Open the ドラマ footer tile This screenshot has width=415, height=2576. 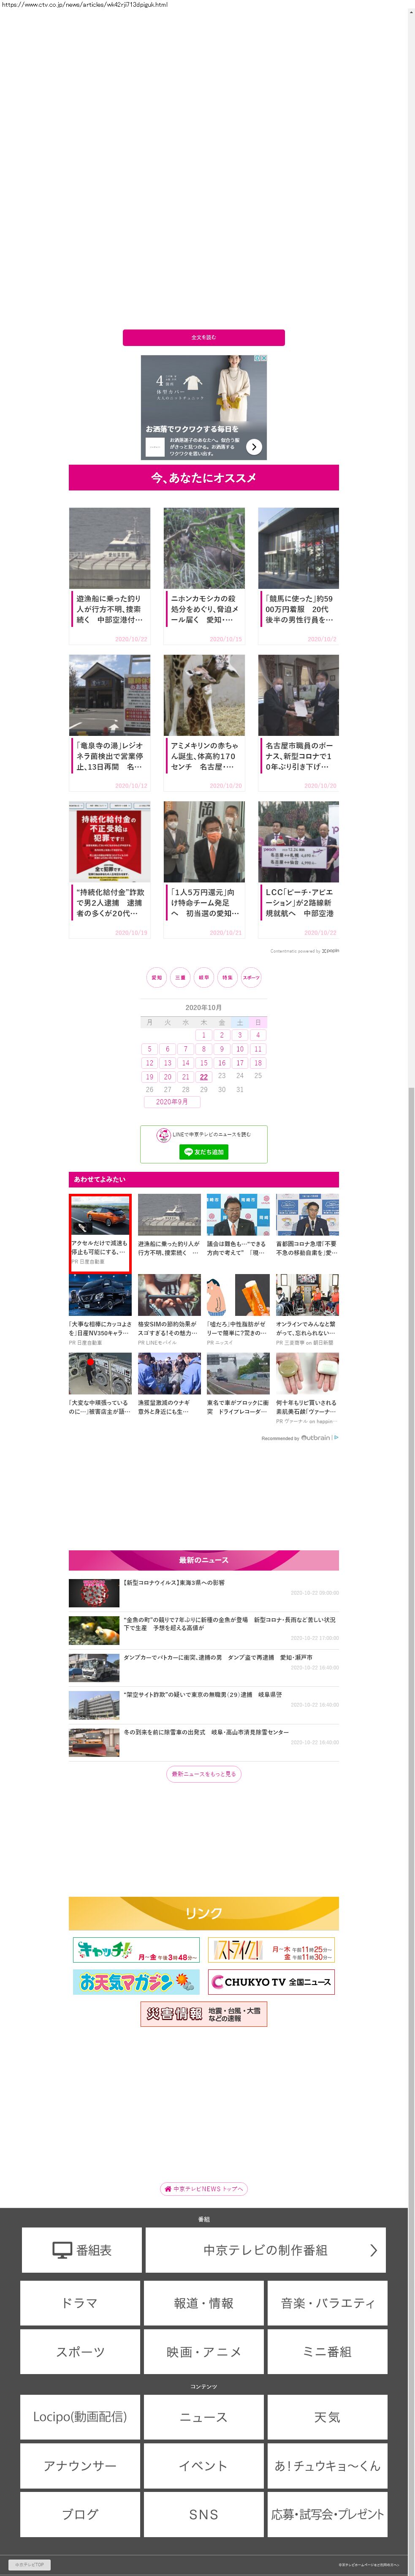[x=80, y=2303]
